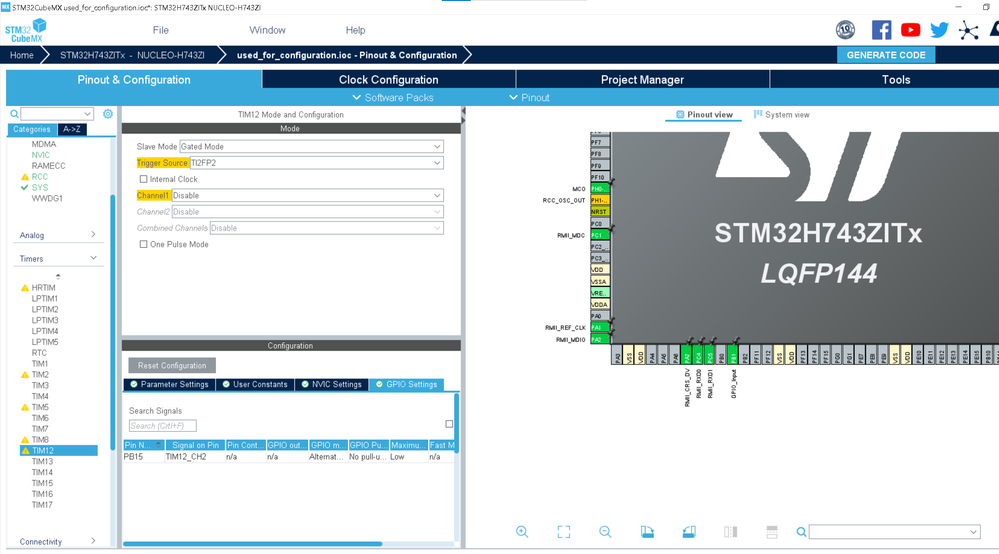Open the YouTube icon link

910,30
